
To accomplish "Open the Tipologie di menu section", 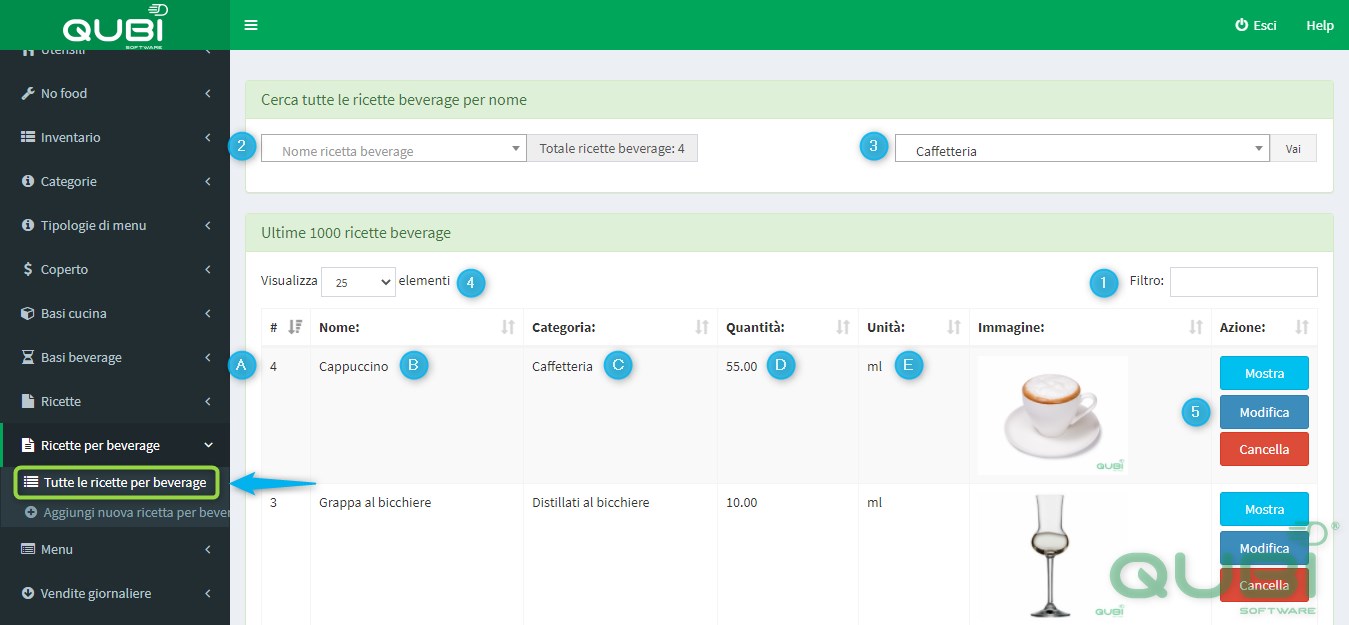I will [115, 225].
